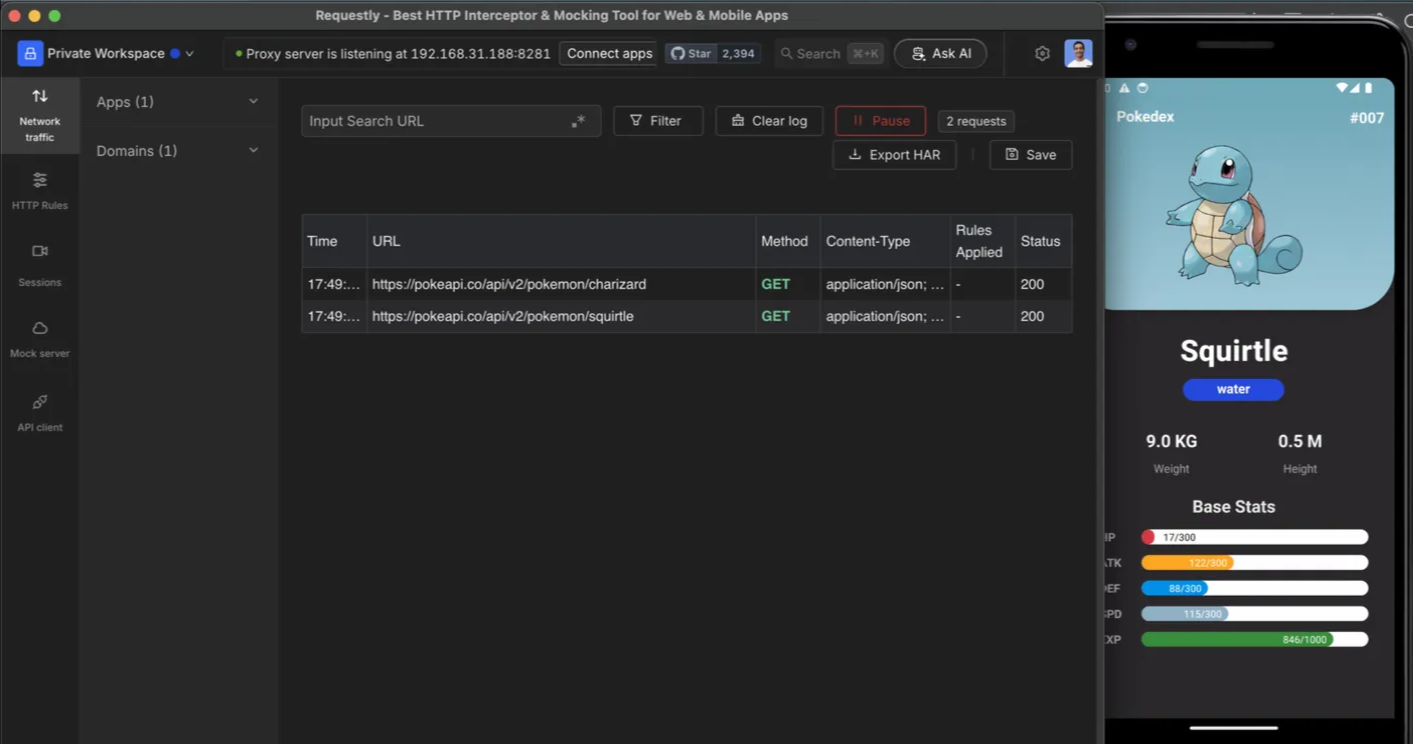Select the squirtle request row

[560, 316]
